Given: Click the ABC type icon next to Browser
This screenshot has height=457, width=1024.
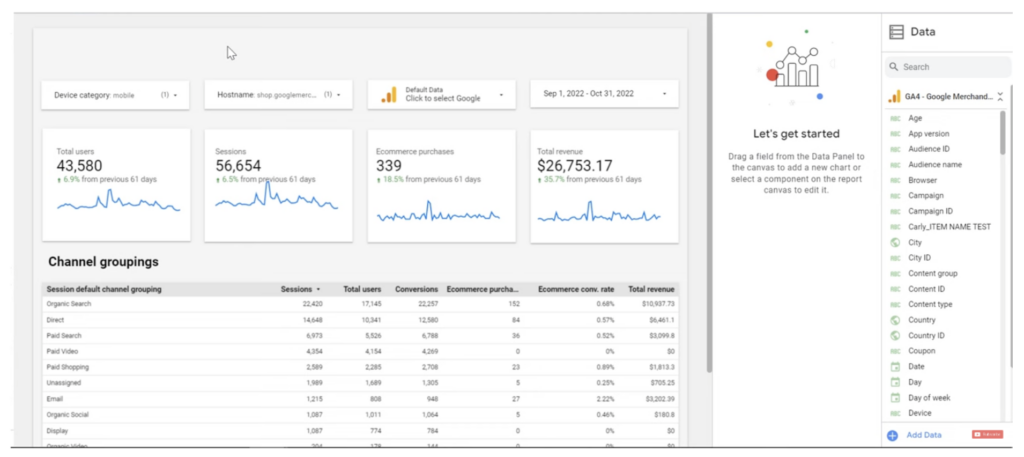Looking at the screenshot, I should pyautogui.click(x=895, y=180).
